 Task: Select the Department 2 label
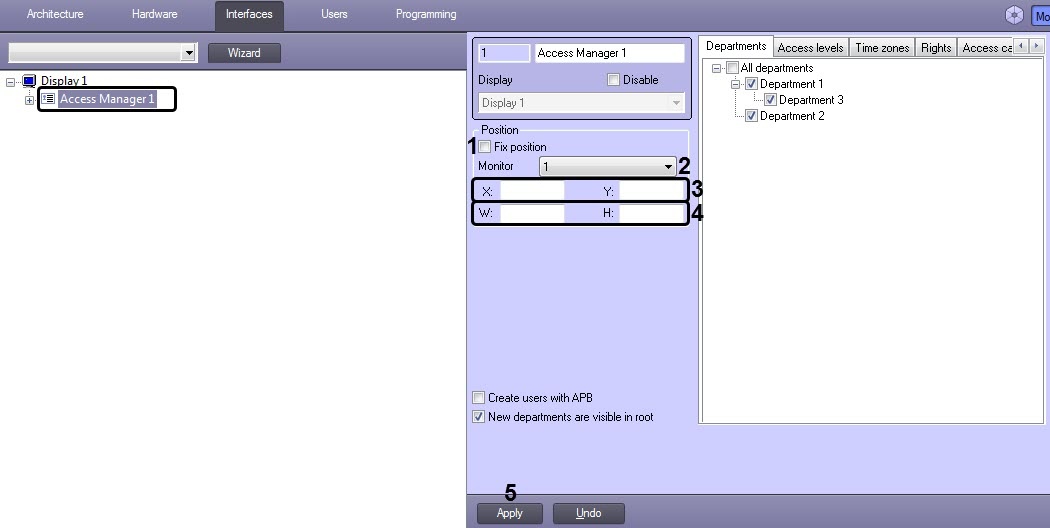(792, 116)
